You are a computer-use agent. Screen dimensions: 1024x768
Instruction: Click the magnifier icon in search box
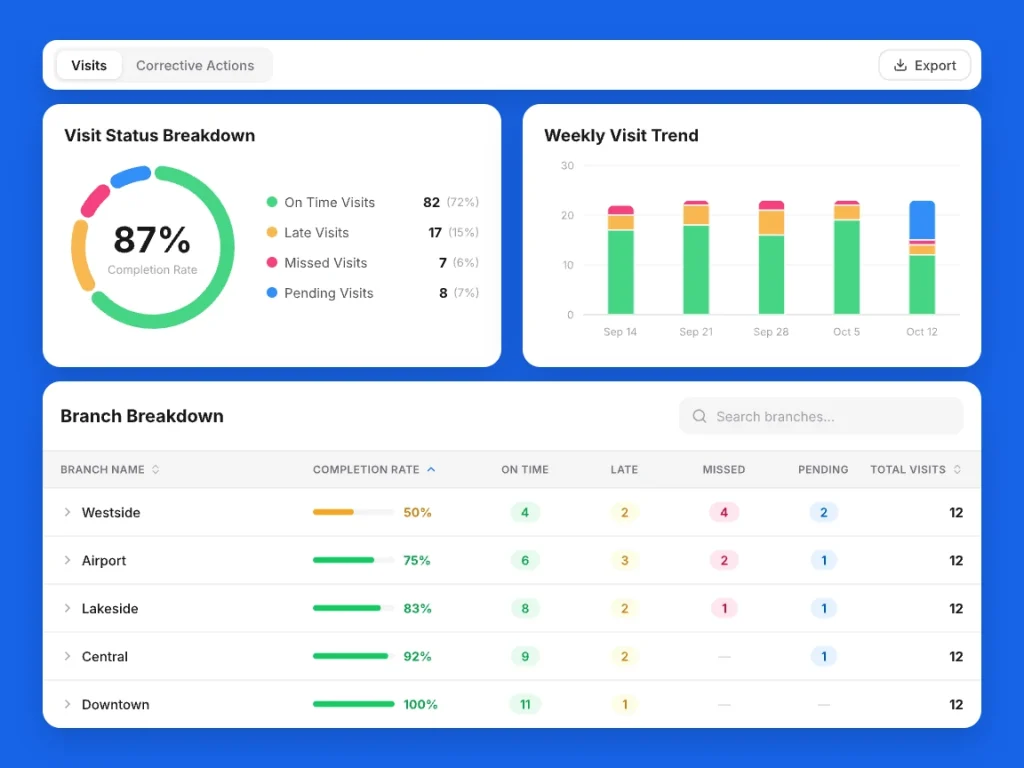699,417
